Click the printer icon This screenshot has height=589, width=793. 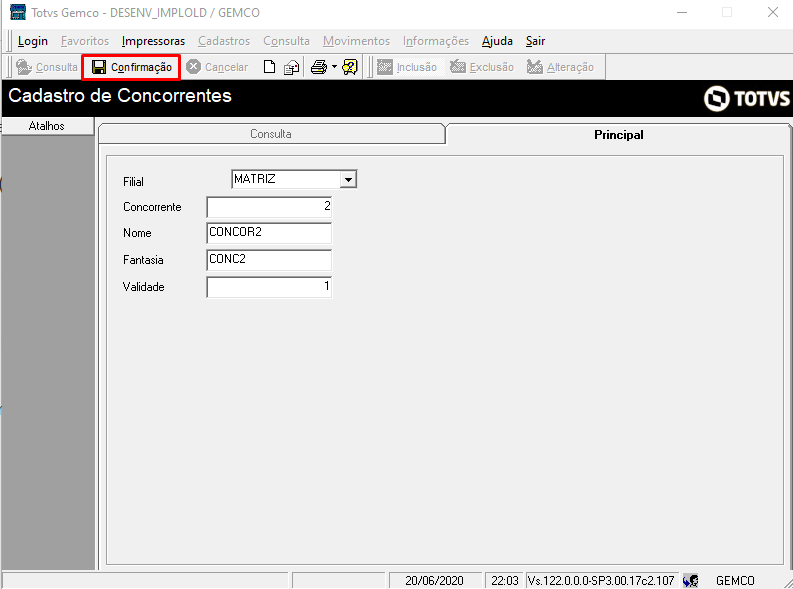(x=319, y=67)
